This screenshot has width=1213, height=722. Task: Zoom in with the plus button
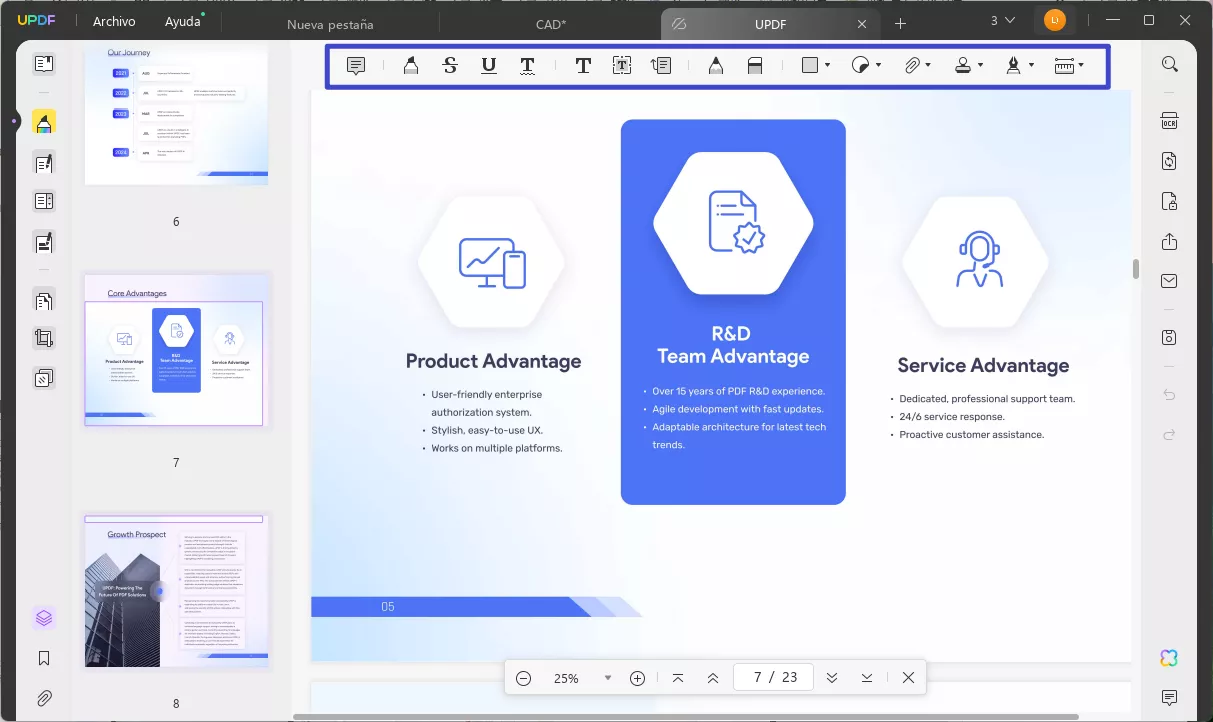[x=638, y=678]
